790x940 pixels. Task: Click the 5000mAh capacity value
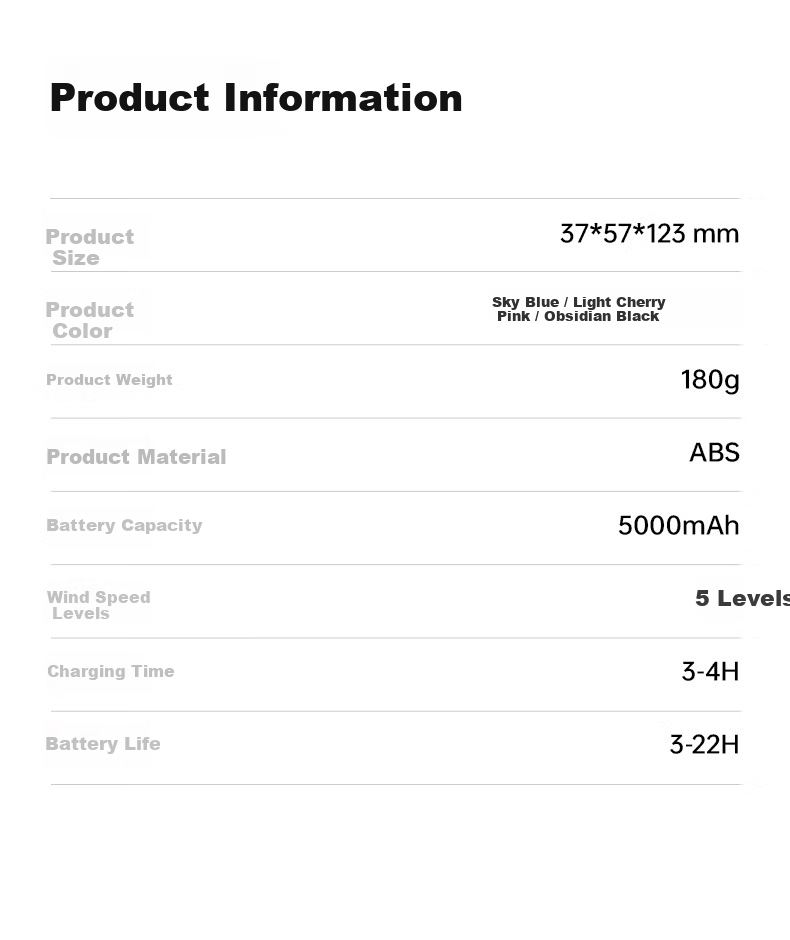click(679, 526)
